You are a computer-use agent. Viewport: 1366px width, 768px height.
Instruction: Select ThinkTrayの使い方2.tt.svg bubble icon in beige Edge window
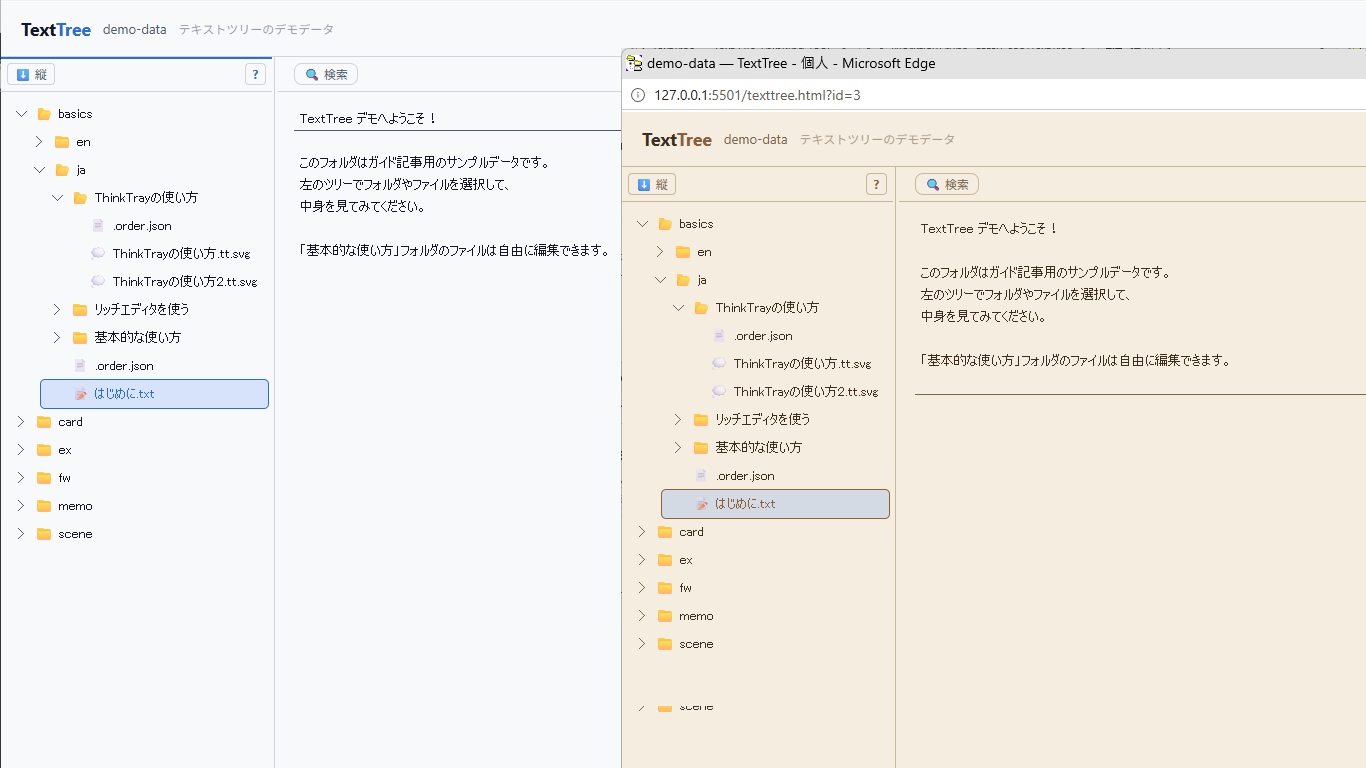tap(719, 392)
